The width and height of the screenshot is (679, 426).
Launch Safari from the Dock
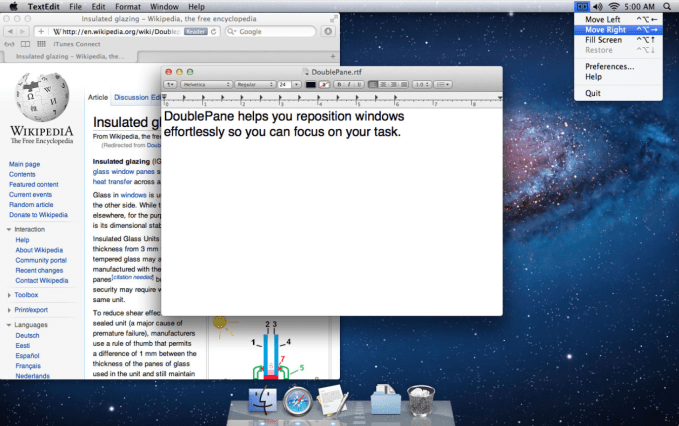(297, 402)
